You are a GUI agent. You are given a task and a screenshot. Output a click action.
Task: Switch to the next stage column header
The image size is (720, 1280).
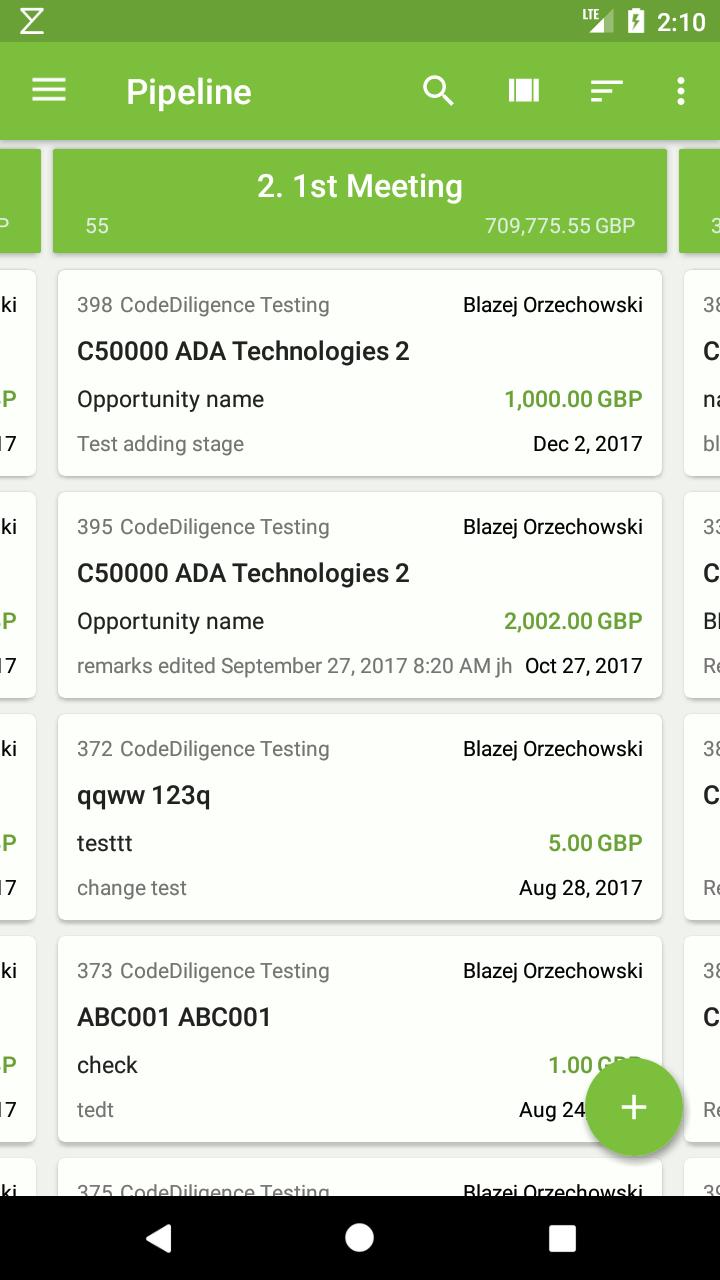(699, 201)
